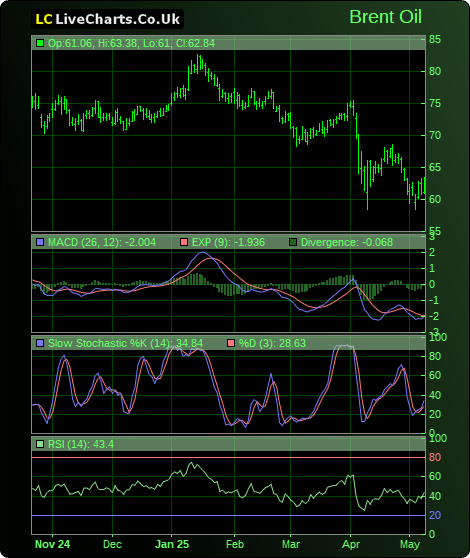Click the blue Slow Stochastic %K legend square

40,343
